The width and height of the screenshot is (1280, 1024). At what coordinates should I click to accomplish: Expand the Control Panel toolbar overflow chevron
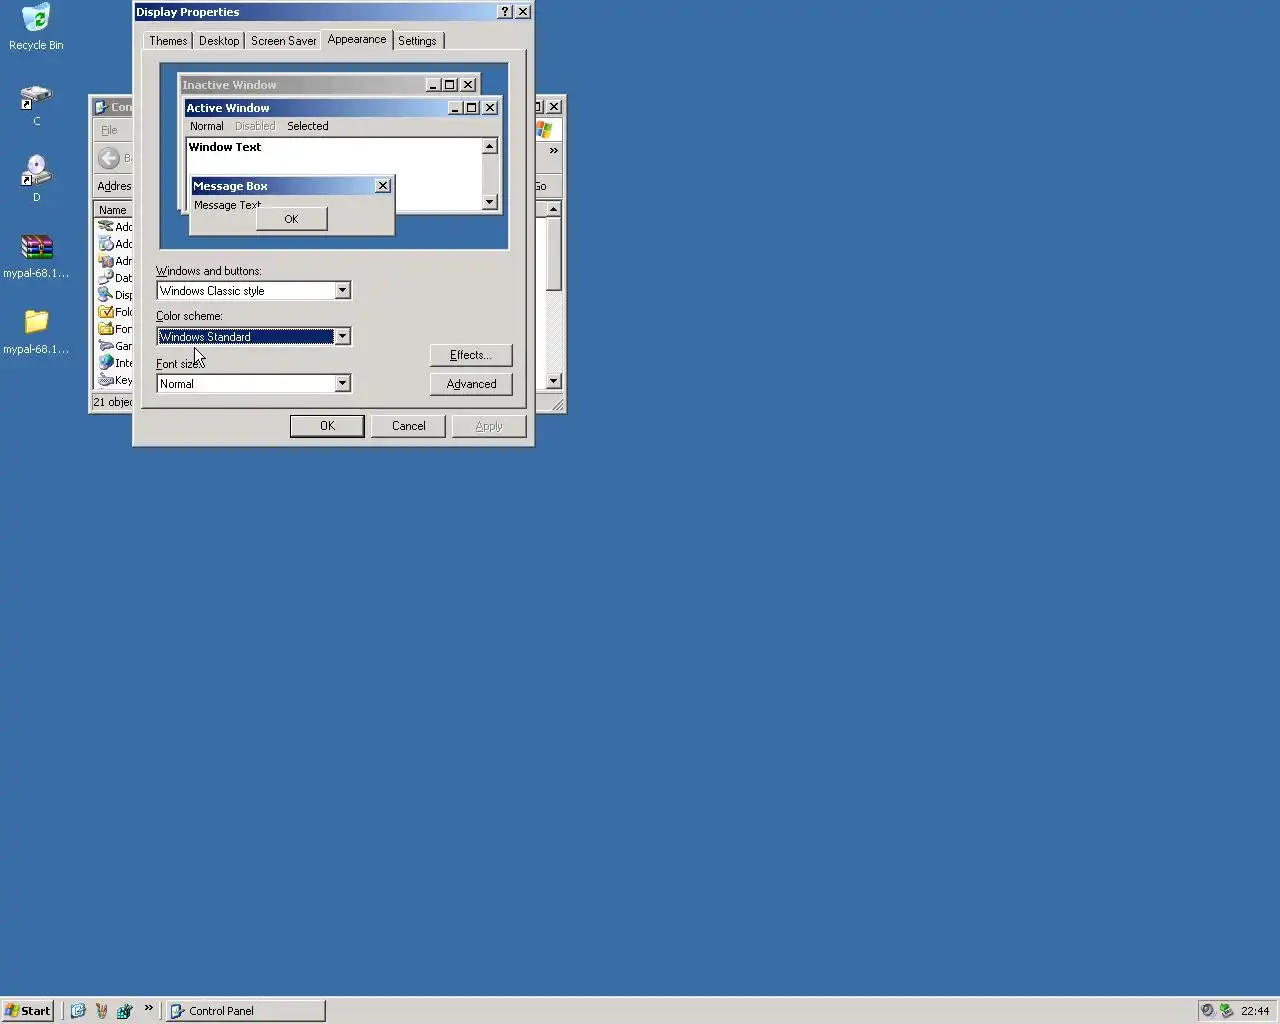pyautogui.click(x=553, y=151)
